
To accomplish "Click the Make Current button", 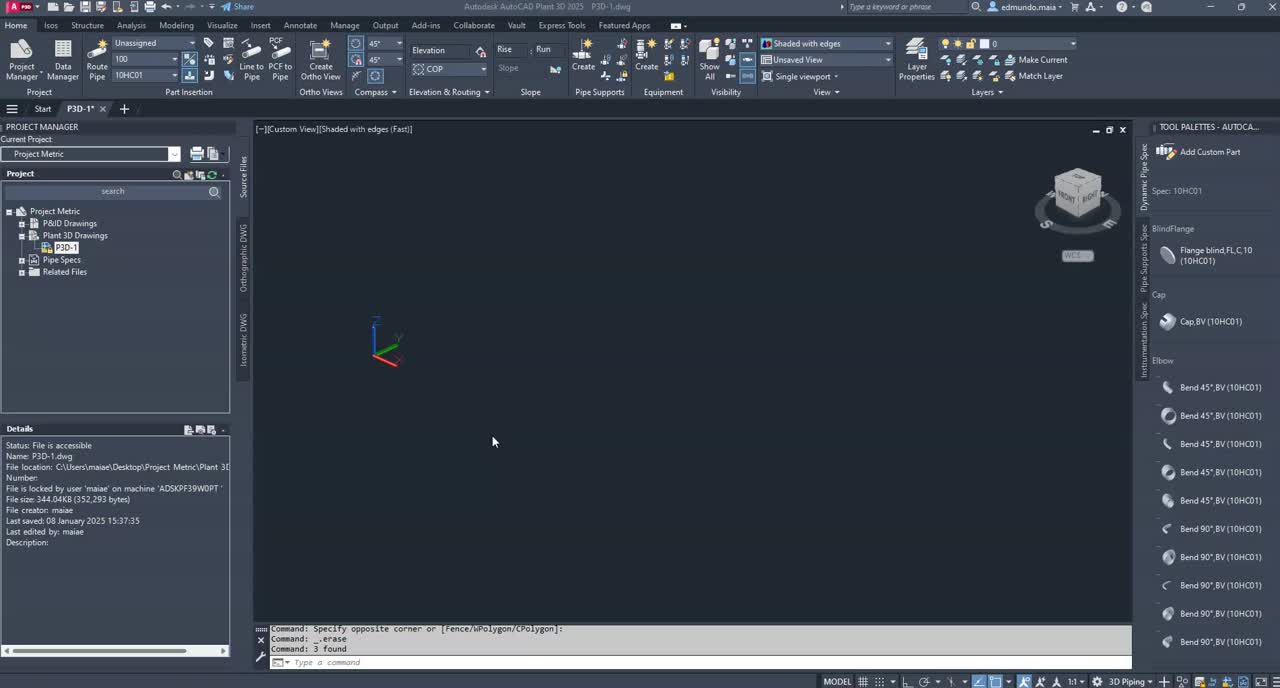I will (x=1042, y=59).
